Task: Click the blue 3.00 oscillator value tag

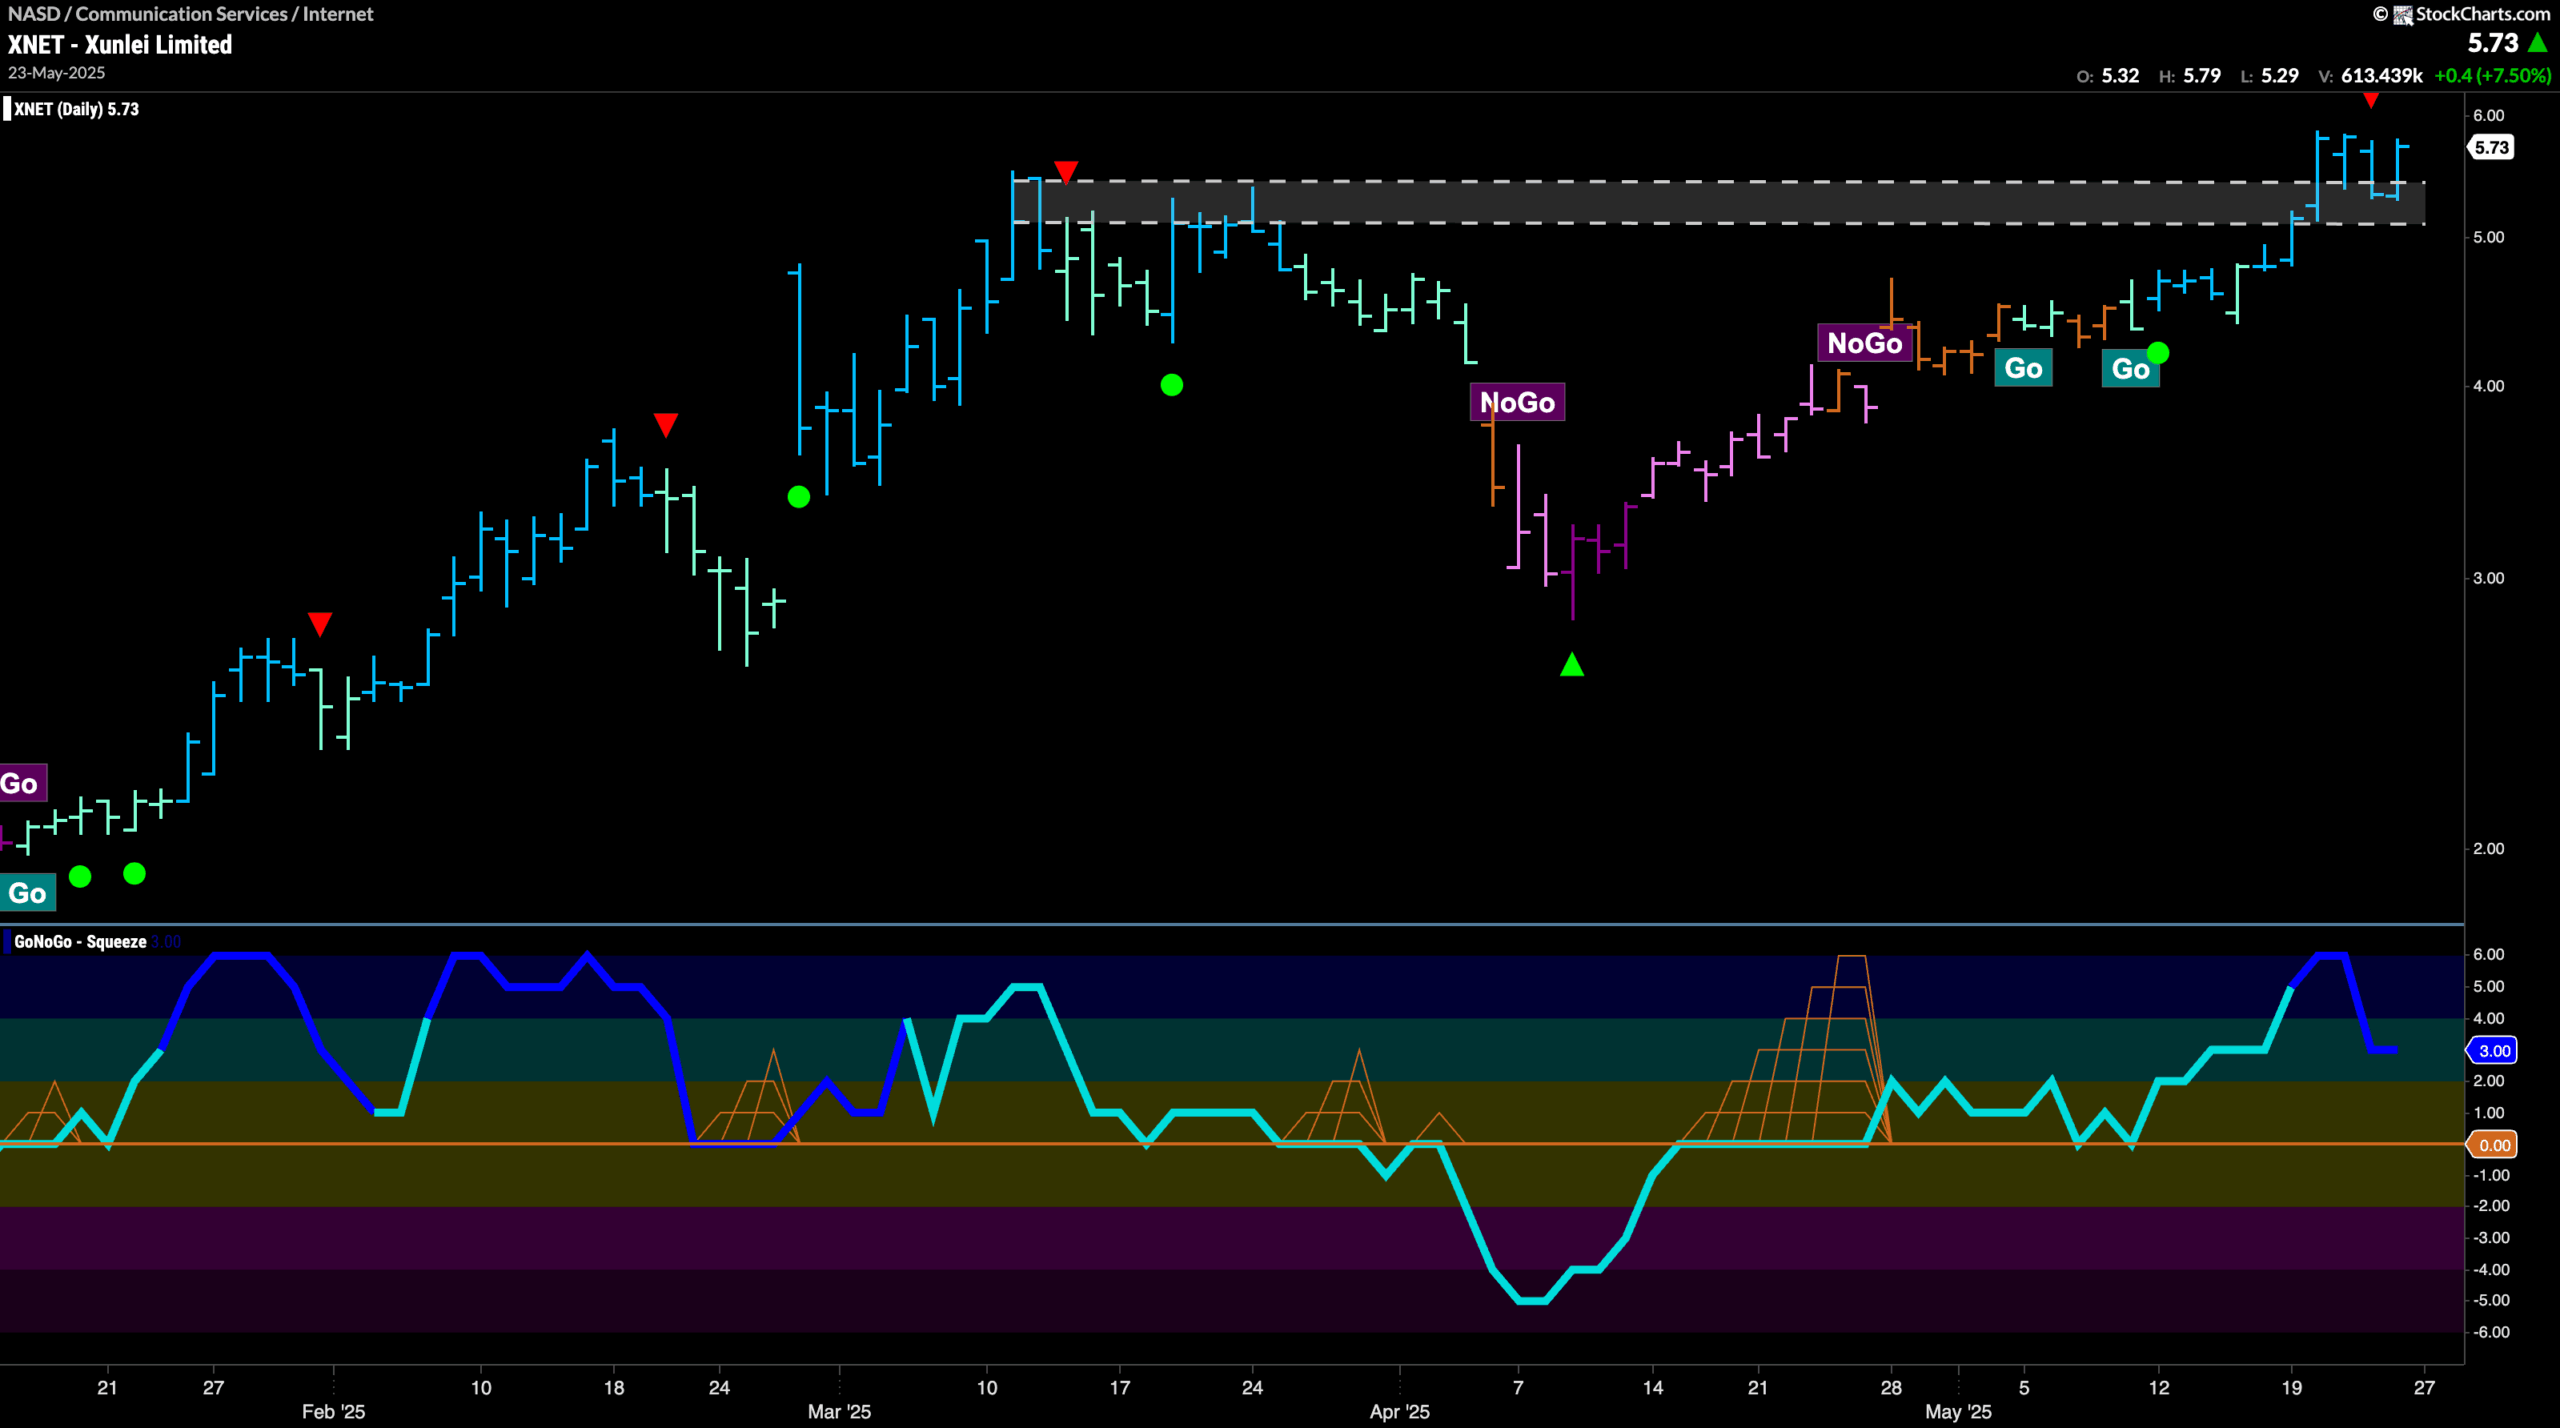Action: pos(2493,1050)
